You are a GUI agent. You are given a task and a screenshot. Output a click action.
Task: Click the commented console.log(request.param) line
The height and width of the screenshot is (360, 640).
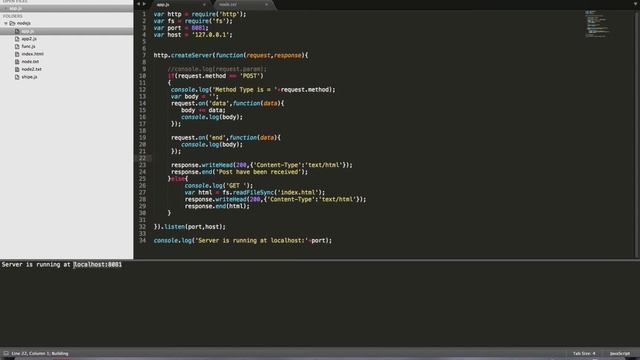pos(217,69)
